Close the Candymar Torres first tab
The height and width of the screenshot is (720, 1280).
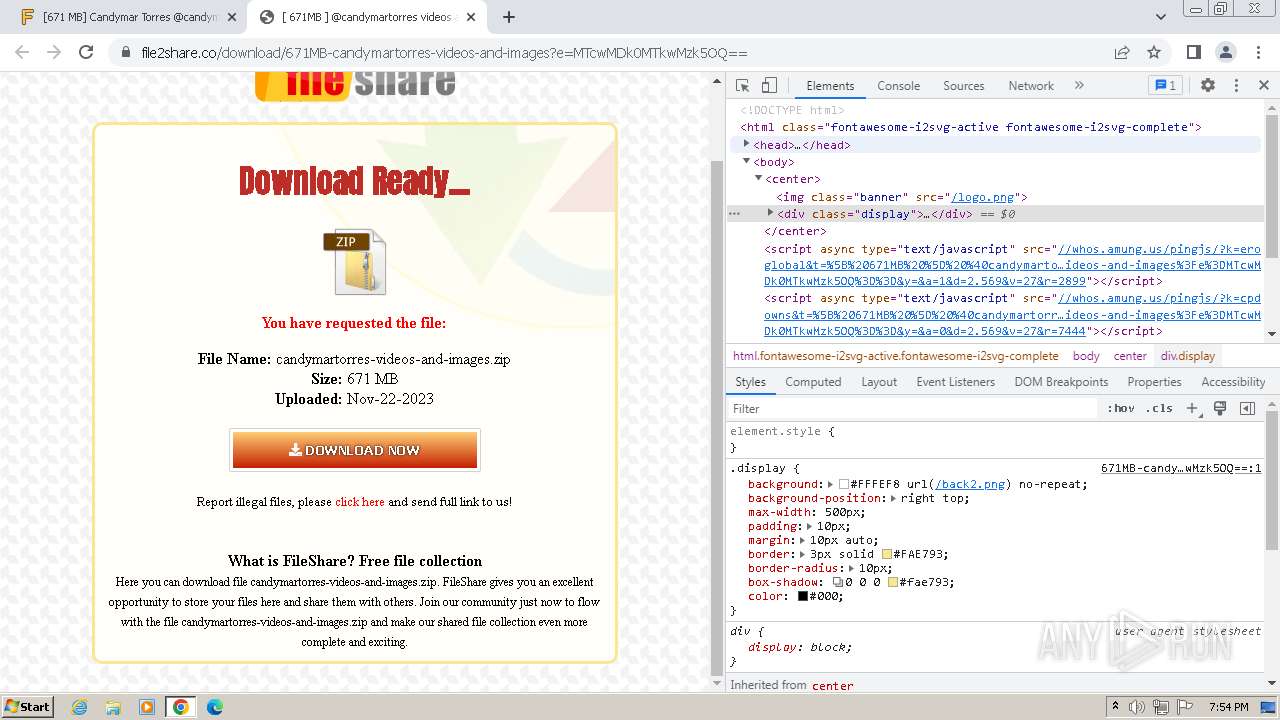[232, 17]
